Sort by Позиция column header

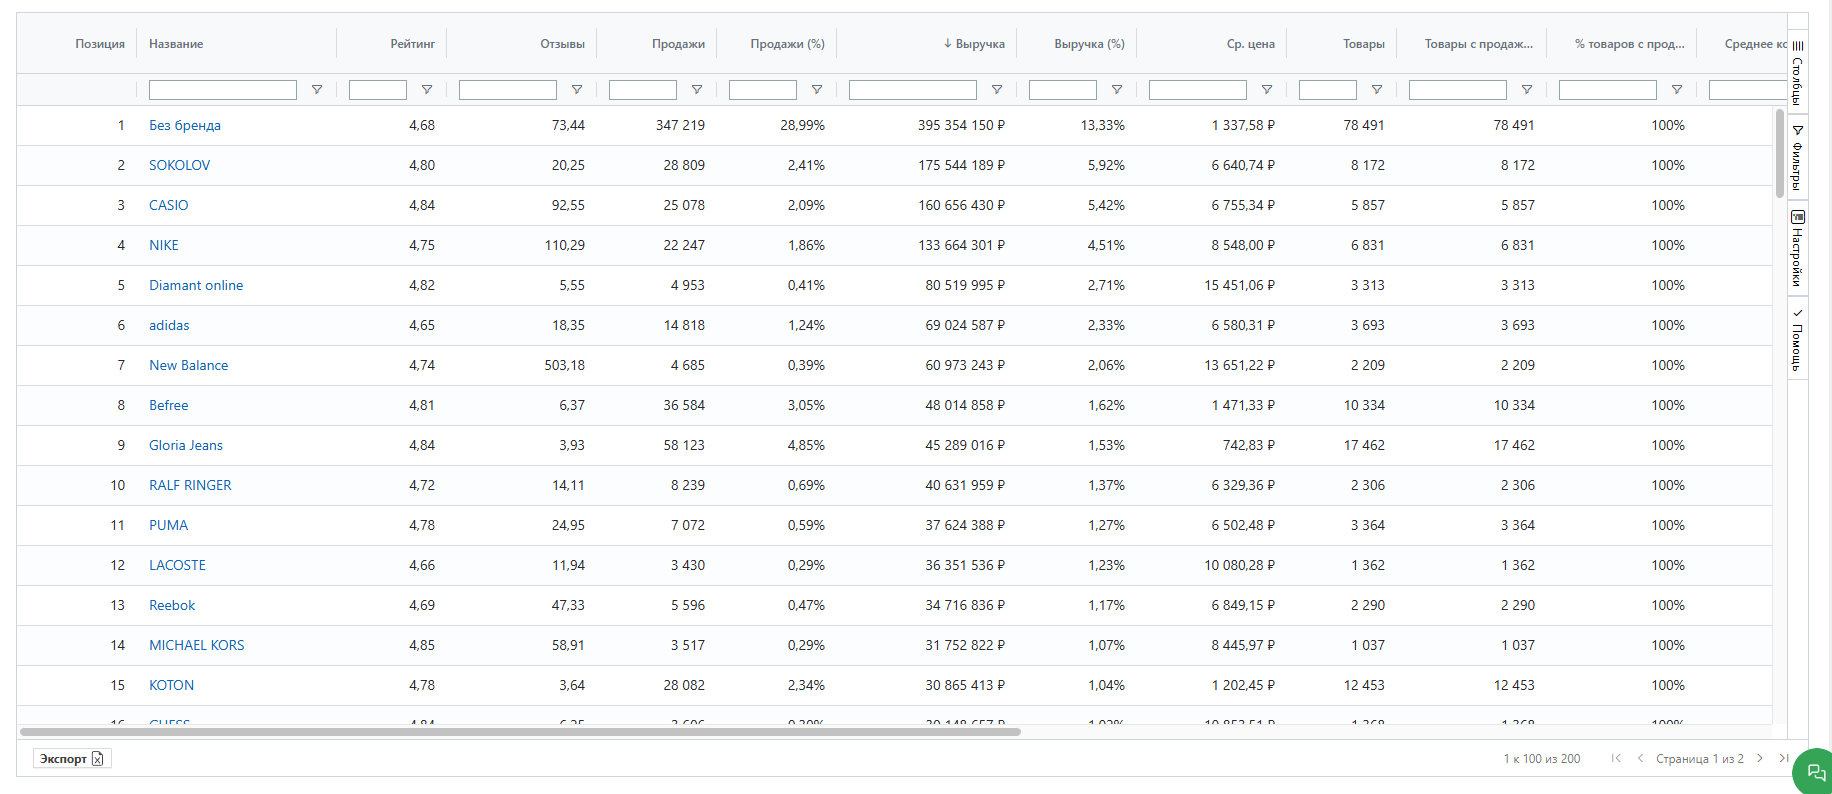coord(100,44)
